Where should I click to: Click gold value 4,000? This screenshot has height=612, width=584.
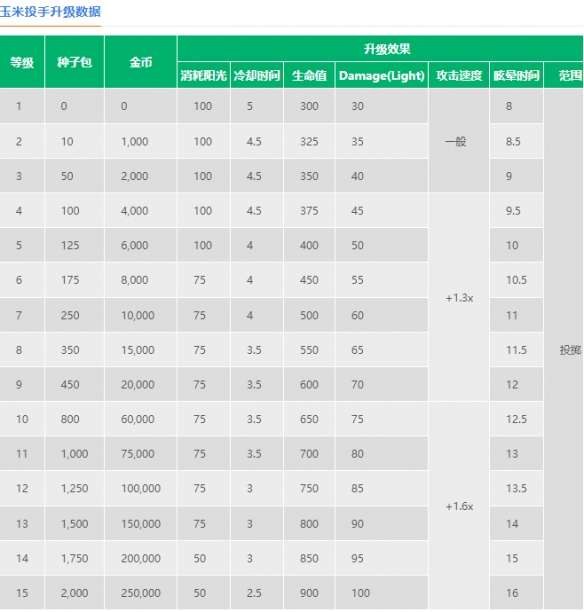[x=135, y=211]
